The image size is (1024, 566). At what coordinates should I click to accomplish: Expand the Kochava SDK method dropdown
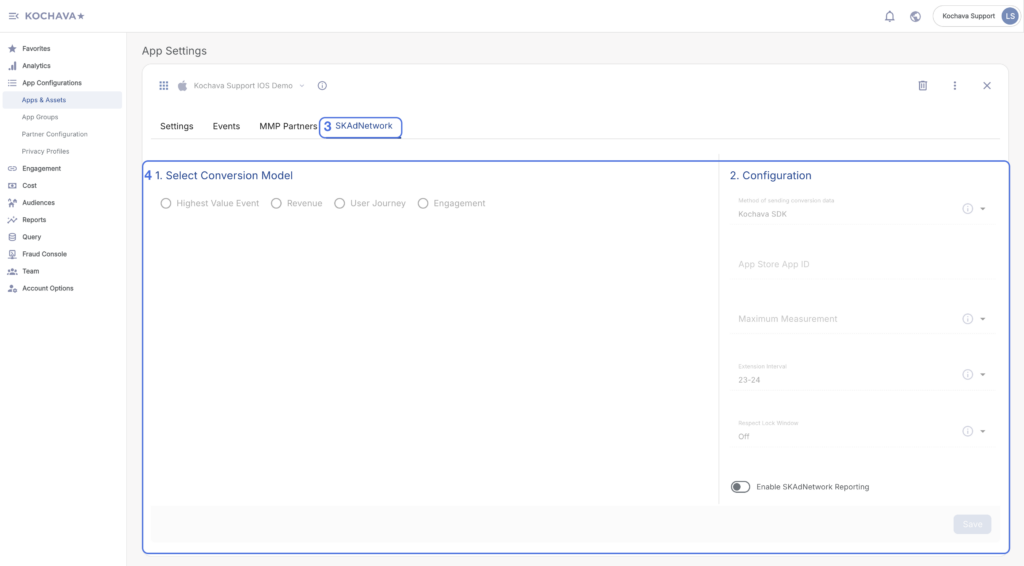(983, 209)
